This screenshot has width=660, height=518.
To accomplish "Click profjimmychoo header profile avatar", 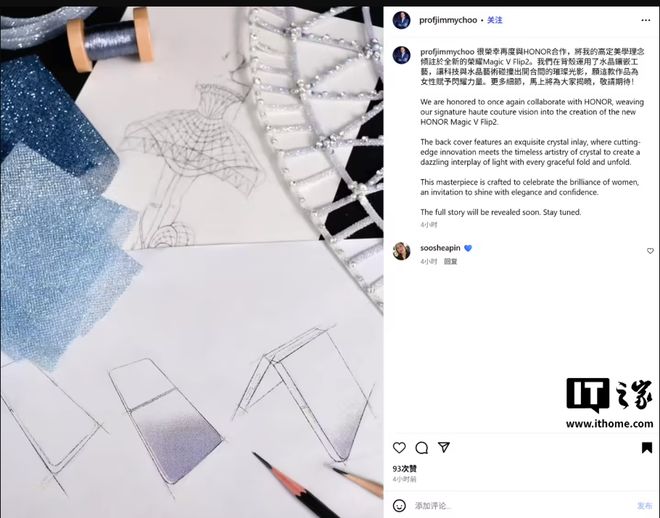I will click(401, 20).
